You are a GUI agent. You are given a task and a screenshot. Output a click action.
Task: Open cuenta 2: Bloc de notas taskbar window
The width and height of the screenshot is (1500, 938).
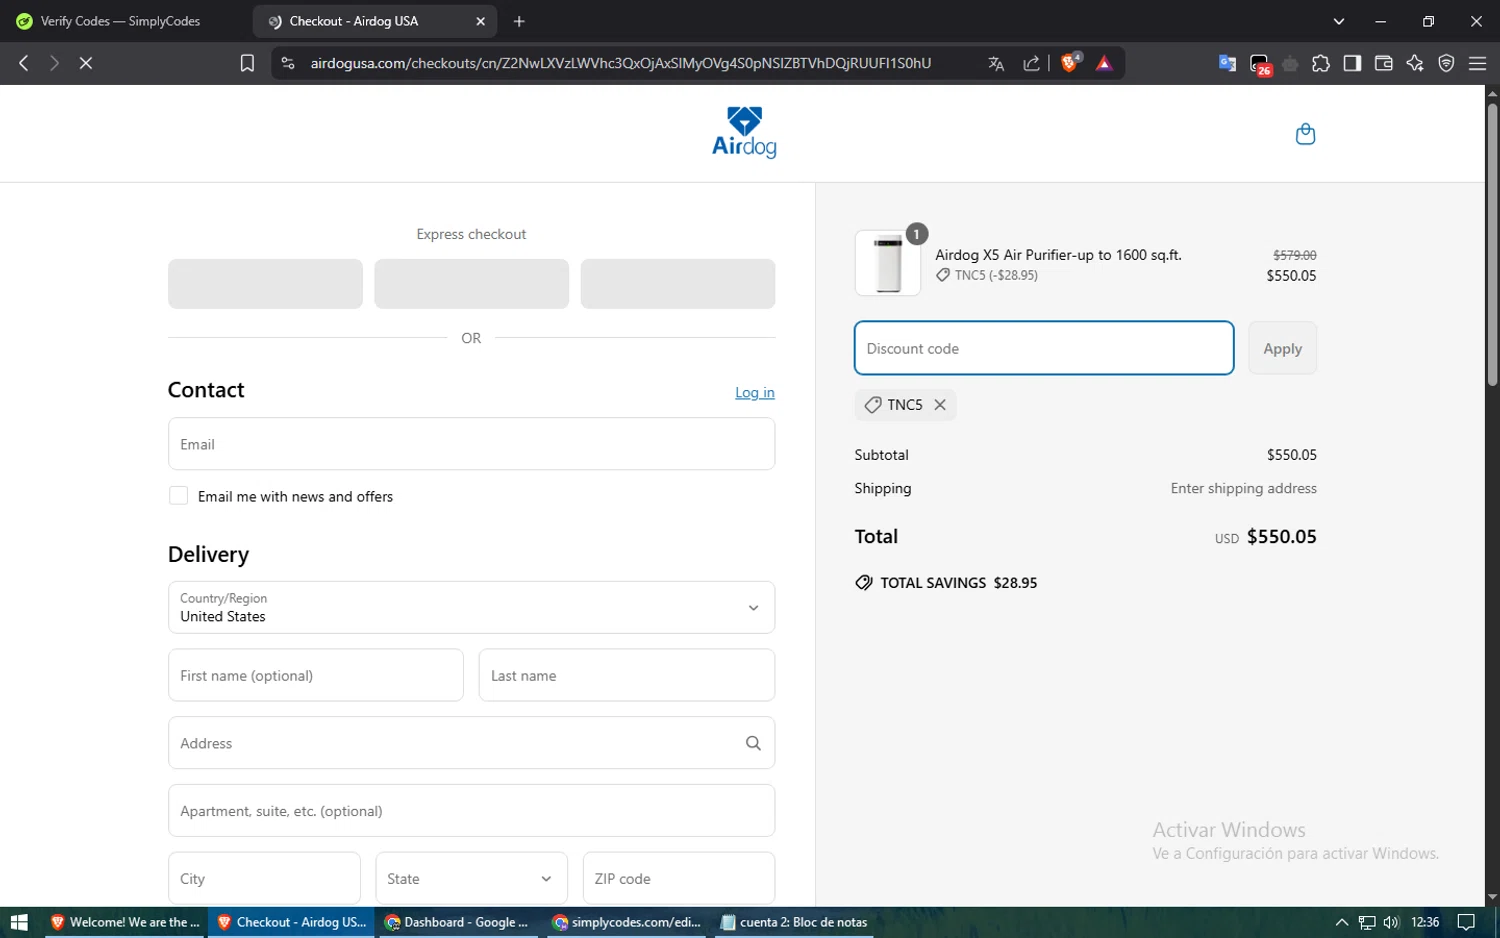tap(794, 922)
